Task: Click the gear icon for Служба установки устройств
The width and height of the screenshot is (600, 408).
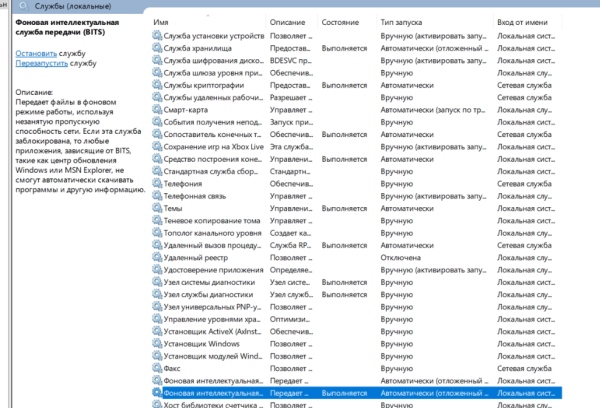Action: tap(157, 36)
